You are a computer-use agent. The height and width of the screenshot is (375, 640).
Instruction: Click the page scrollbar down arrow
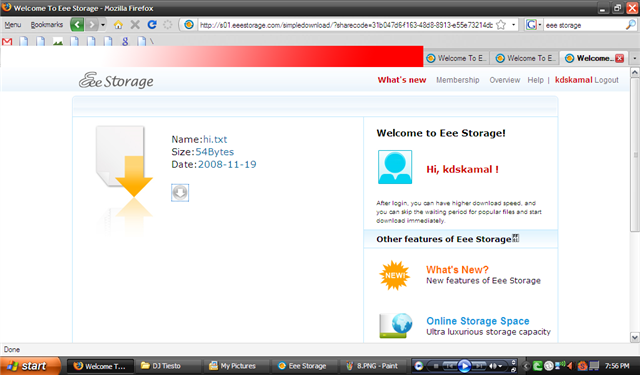(x=635, y=337)
